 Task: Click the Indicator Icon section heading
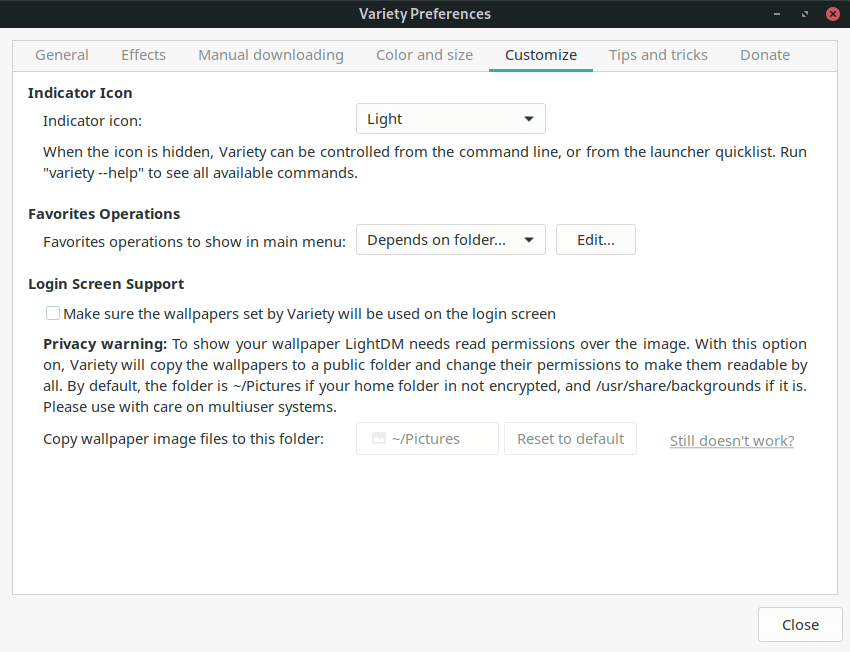(x=80, y=93)
